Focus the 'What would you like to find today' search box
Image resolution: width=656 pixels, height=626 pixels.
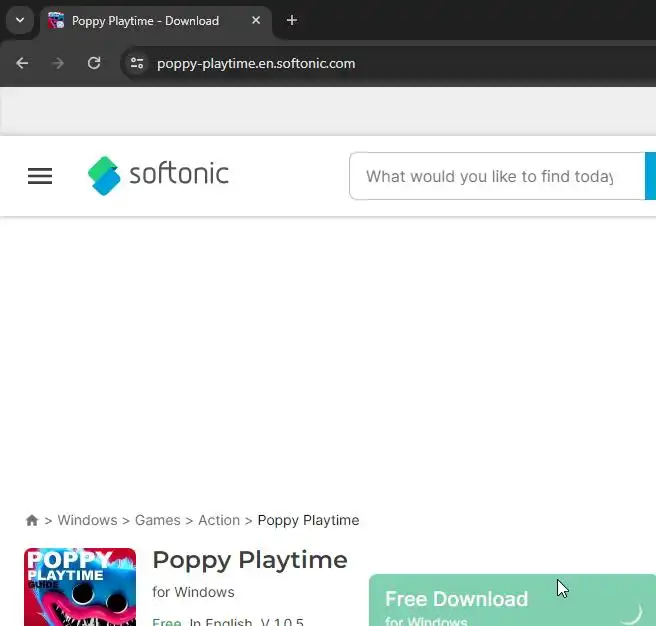[x=497, y=176]
